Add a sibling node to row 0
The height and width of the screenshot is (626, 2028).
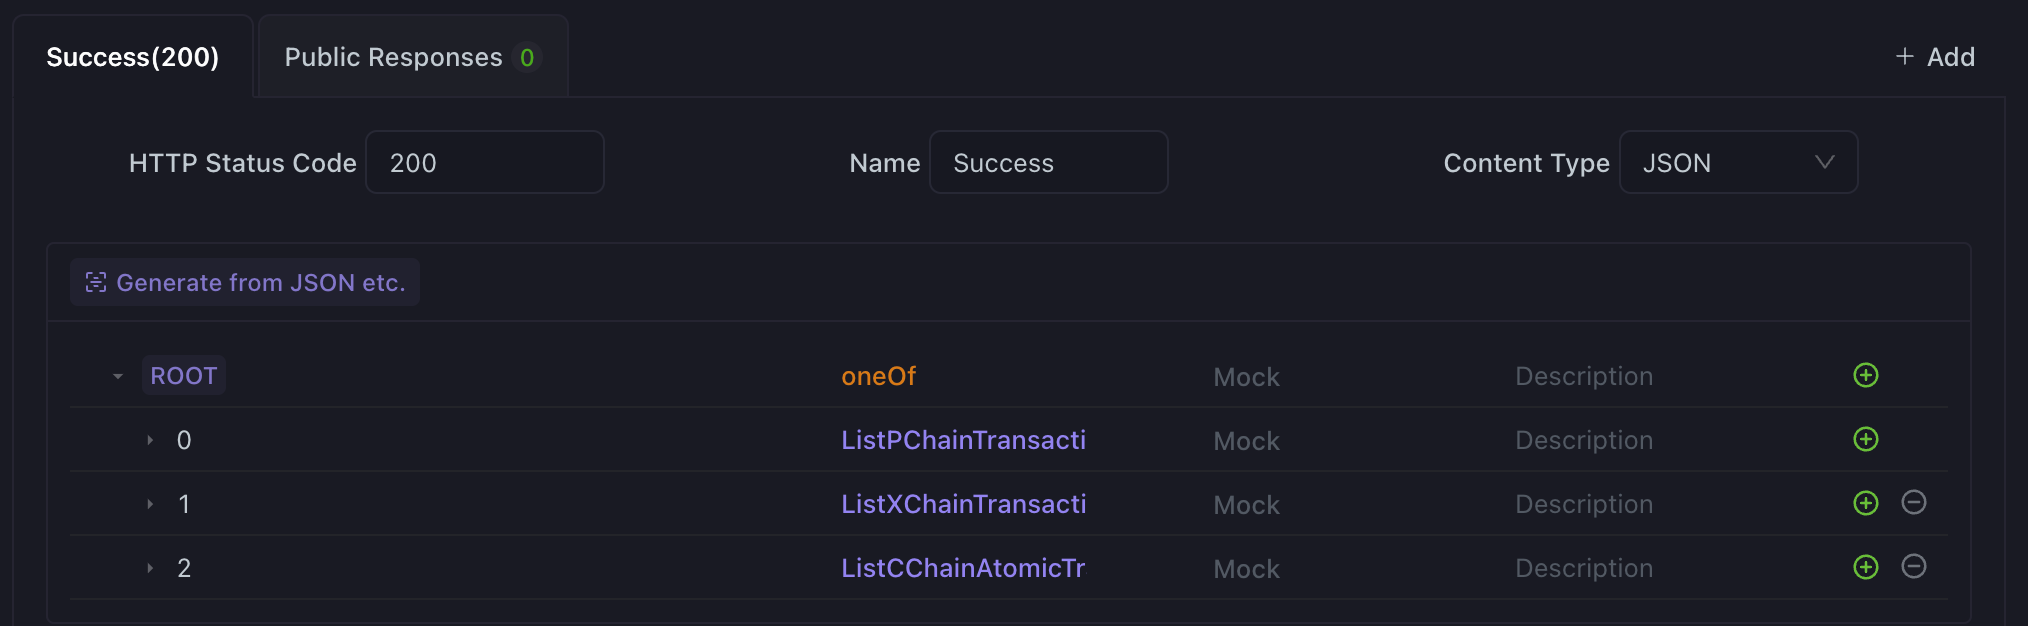pos(1866,439)
